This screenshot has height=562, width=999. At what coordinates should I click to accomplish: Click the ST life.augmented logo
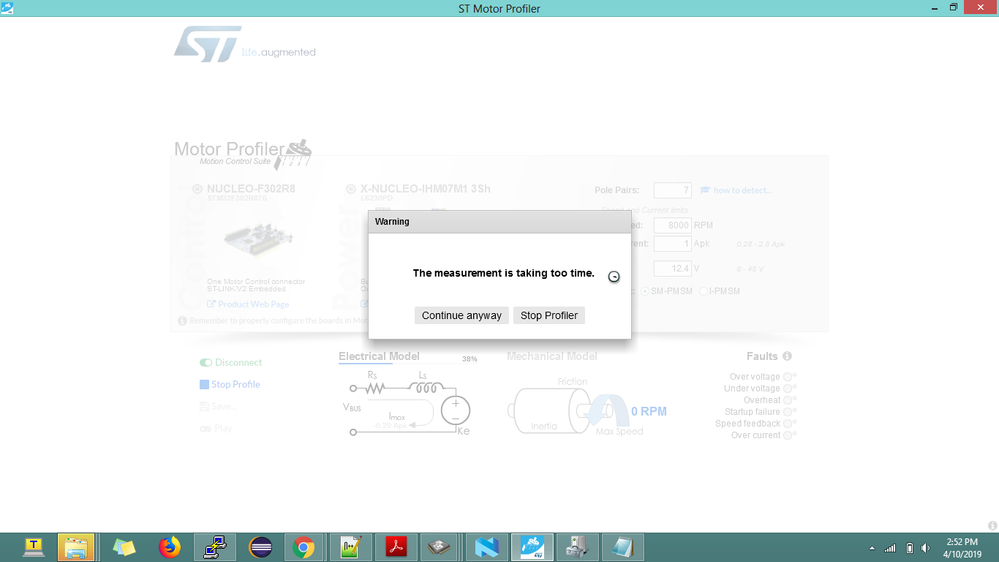pyautogui.click(x=245, y=44)
